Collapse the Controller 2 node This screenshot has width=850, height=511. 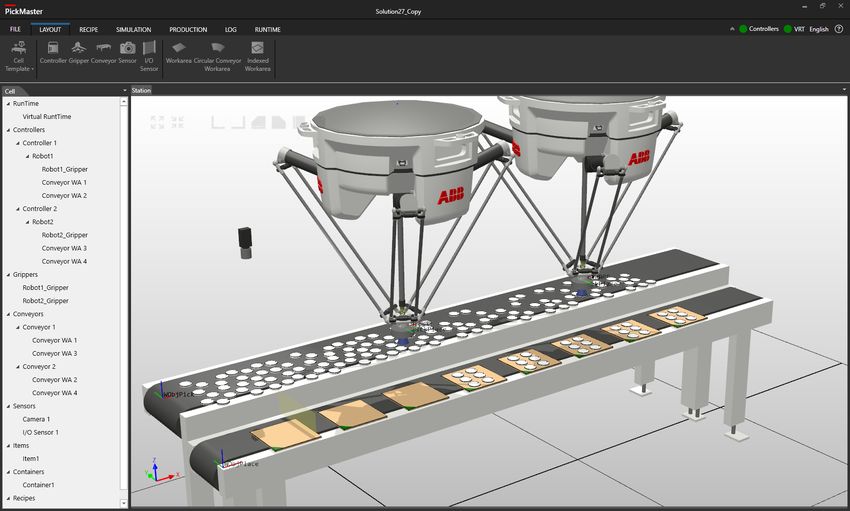pyautogui.click(x=18, y=209)
